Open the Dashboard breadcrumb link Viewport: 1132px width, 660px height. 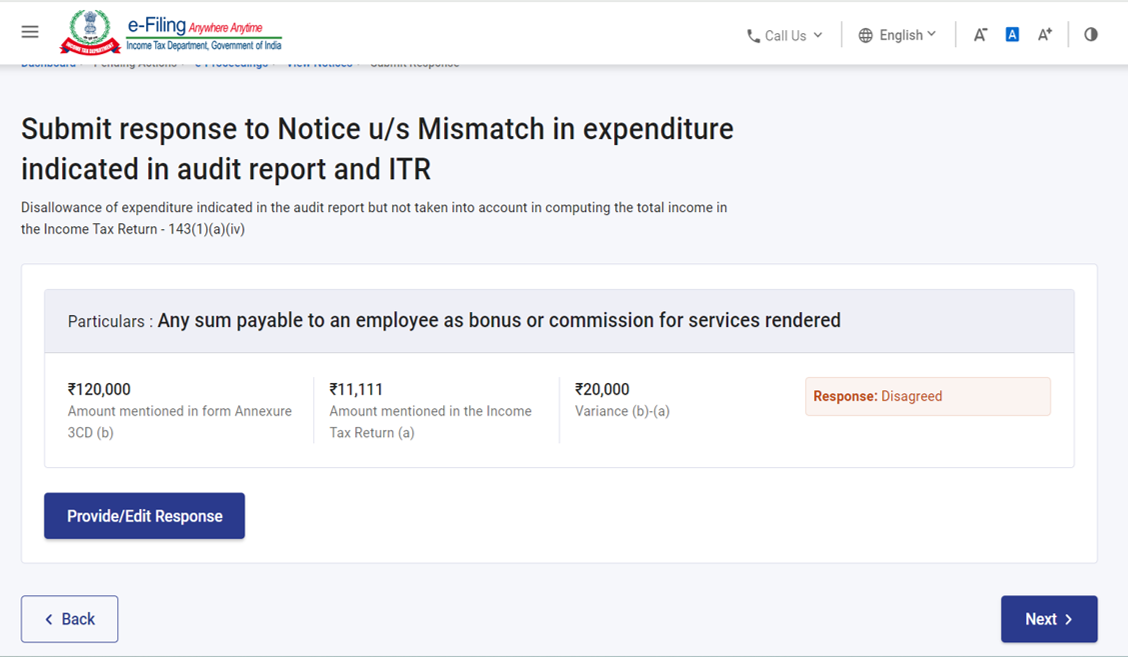[x=48, y=64]
